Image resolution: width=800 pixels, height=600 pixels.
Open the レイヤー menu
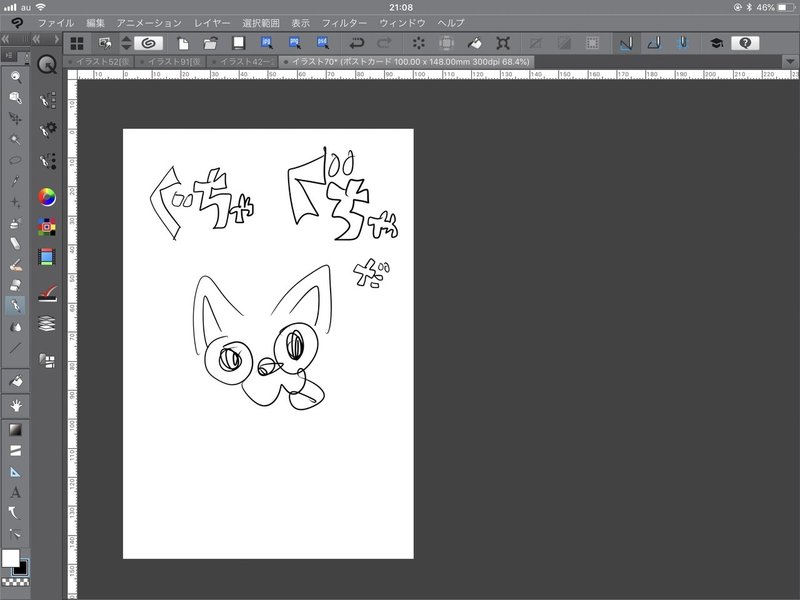[212, 23]
